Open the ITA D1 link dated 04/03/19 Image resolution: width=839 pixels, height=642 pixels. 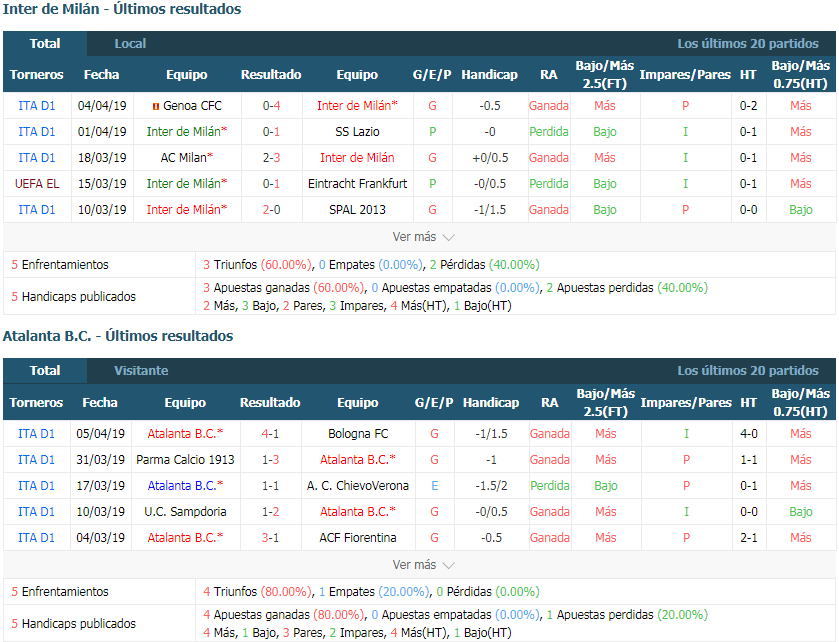(x=36, y=538)
